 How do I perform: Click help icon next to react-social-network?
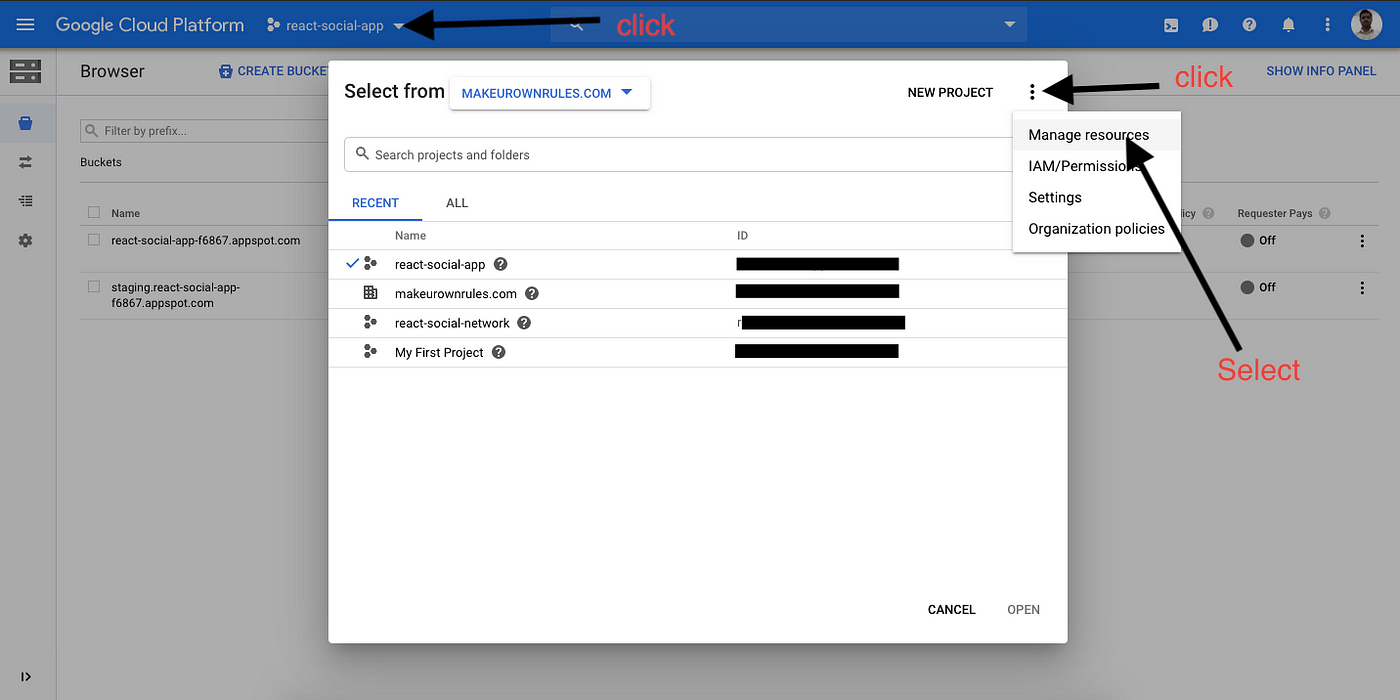[x=524, y=323]
